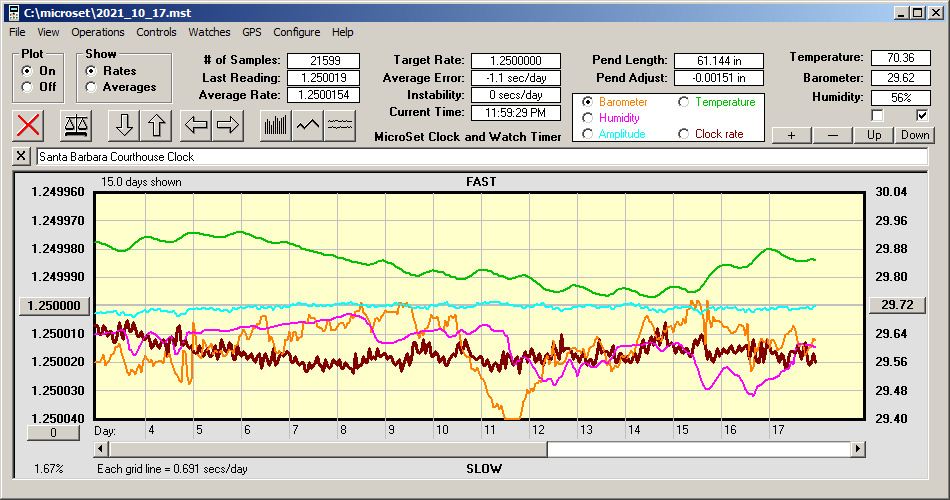
Task: Open the GPS menu
Action: [252, 32]
